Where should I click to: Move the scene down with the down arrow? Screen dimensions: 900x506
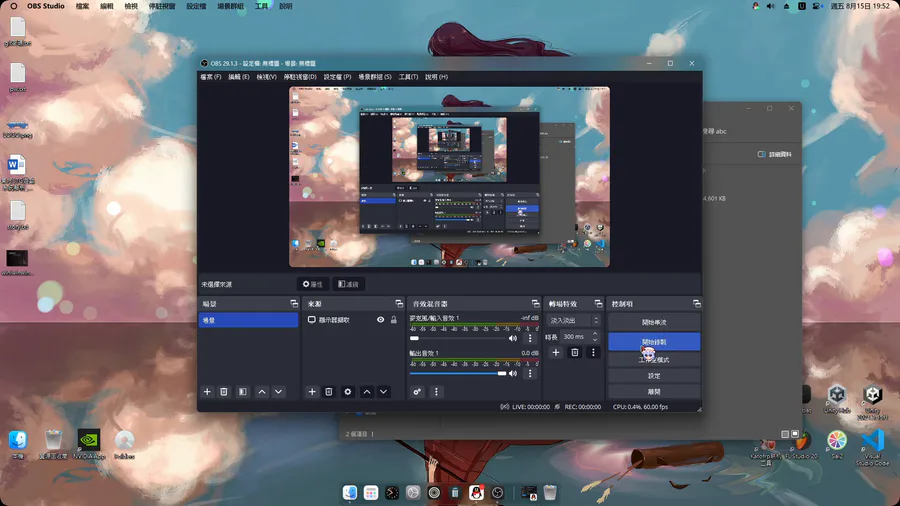tap(278, 391)
